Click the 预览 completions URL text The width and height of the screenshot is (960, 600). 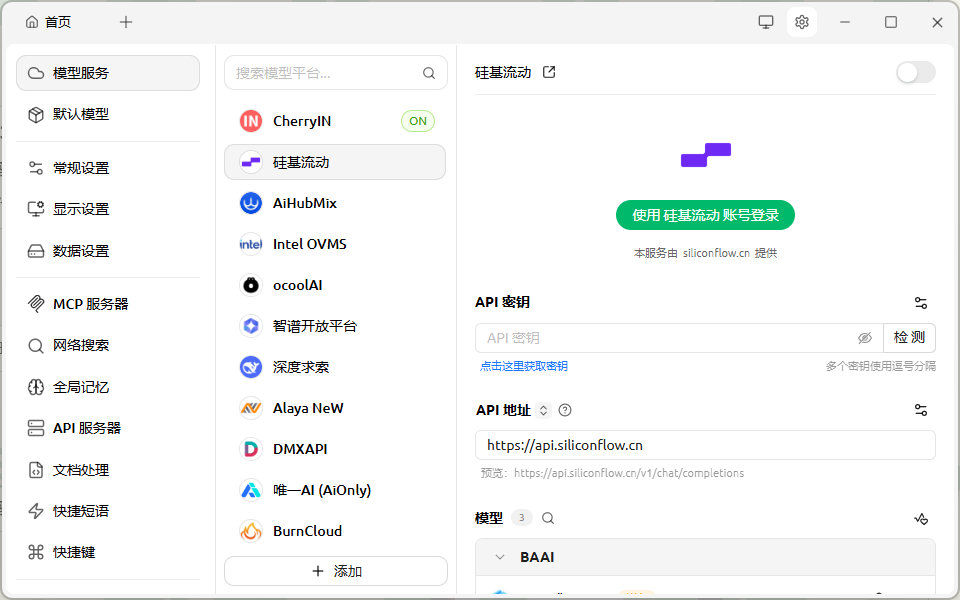pyautogui.click(x=612, y=473)
